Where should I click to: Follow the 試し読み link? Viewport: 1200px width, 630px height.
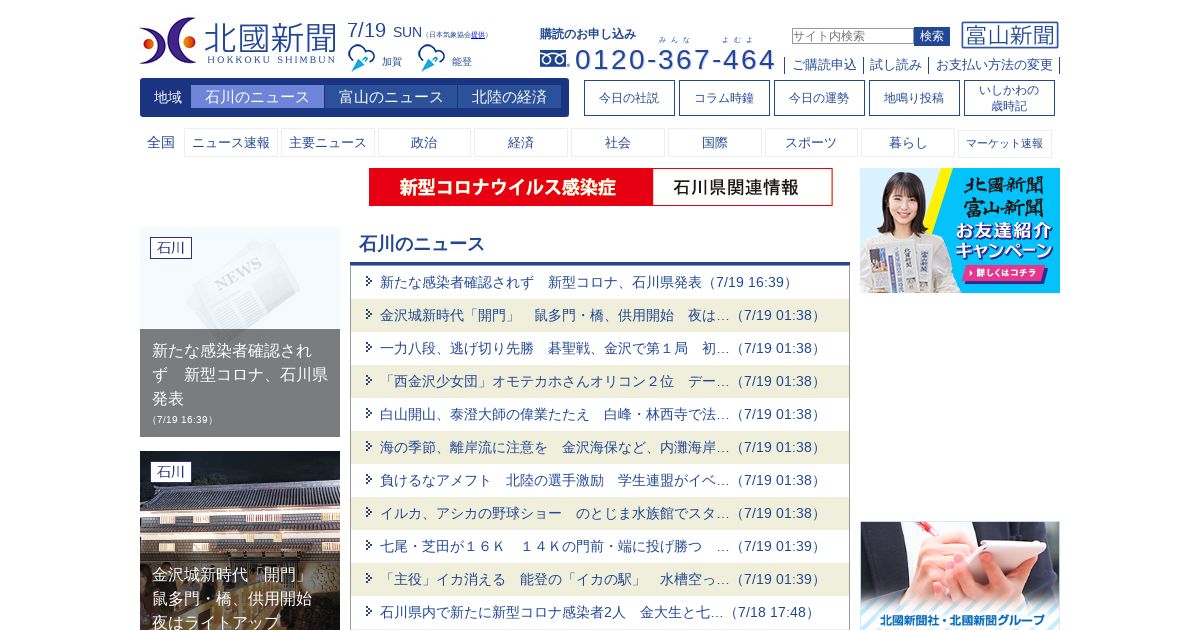896,65
